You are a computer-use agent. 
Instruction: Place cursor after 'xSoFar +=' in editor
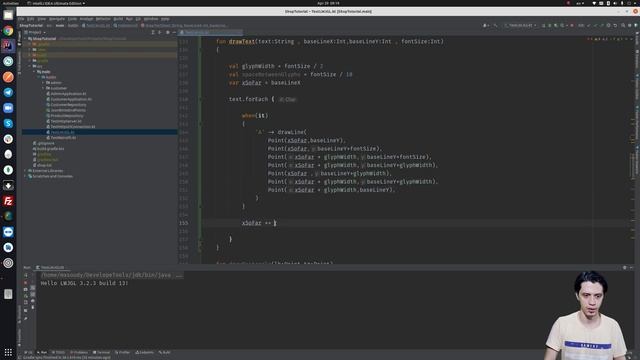click(275, 223)
